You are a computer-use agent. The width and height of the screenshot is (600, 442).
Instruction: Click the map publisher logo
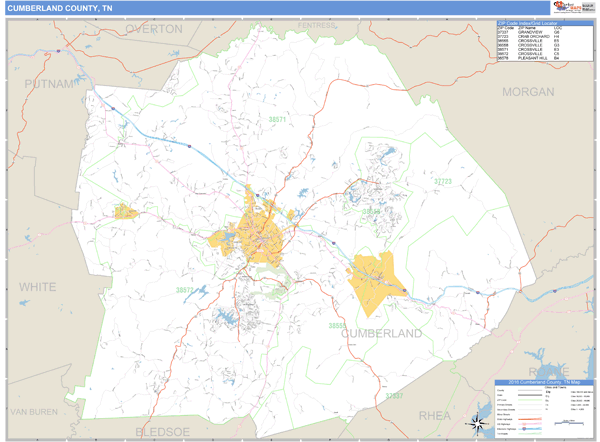[x=574, y=7]
